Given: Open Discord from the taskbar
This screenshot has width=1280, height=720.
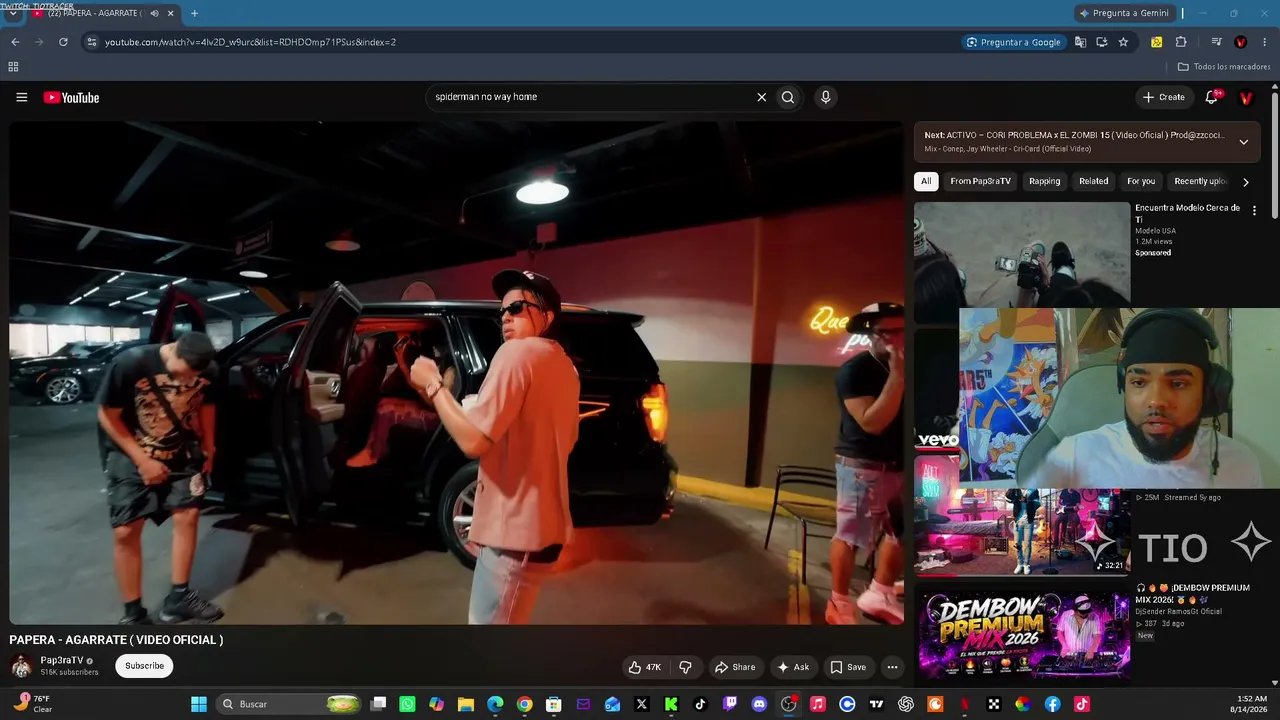Looking at the screenshot, I should (759, 704).
